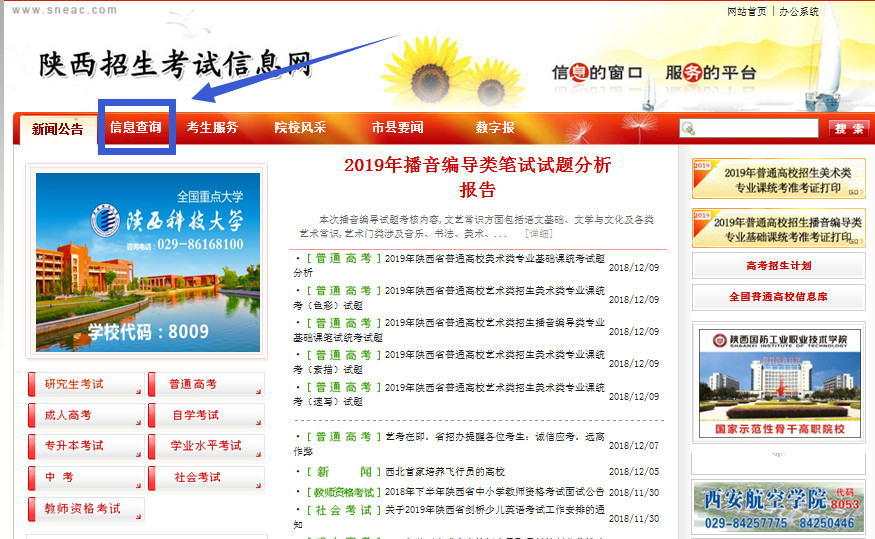Viewport: 875px width, 539px height.
Task: Open the 陕西国防工业职业技术学院 ad image
Action: [778, 385]
